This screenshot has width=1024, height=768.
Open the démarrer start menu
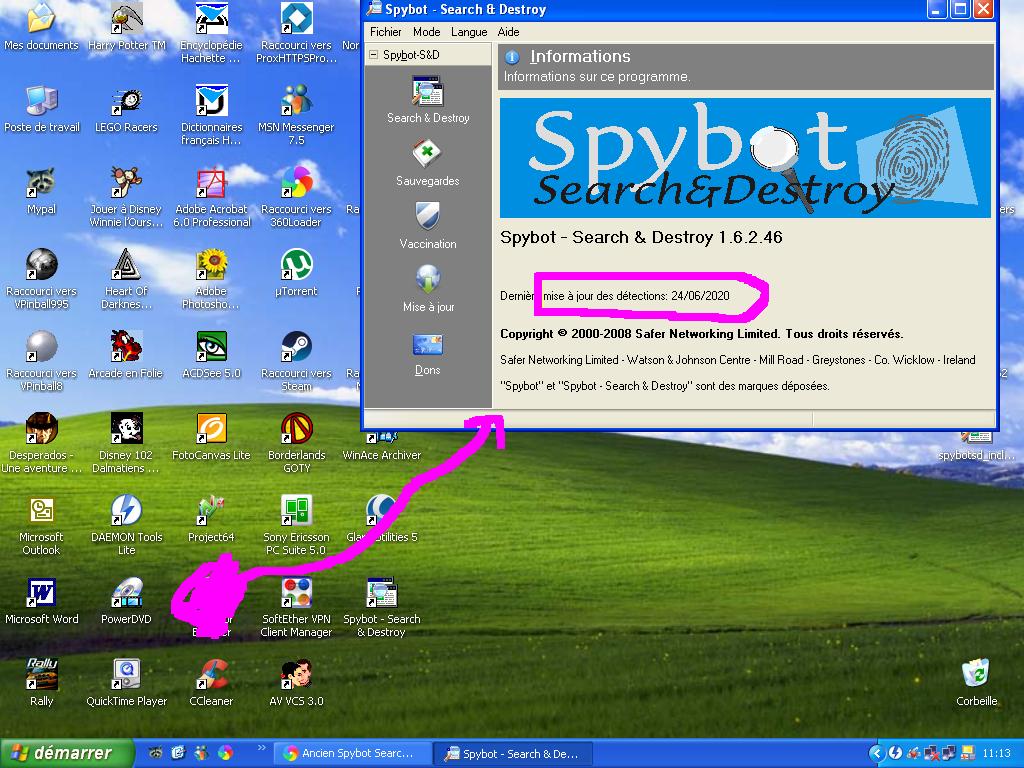point(67,753)
